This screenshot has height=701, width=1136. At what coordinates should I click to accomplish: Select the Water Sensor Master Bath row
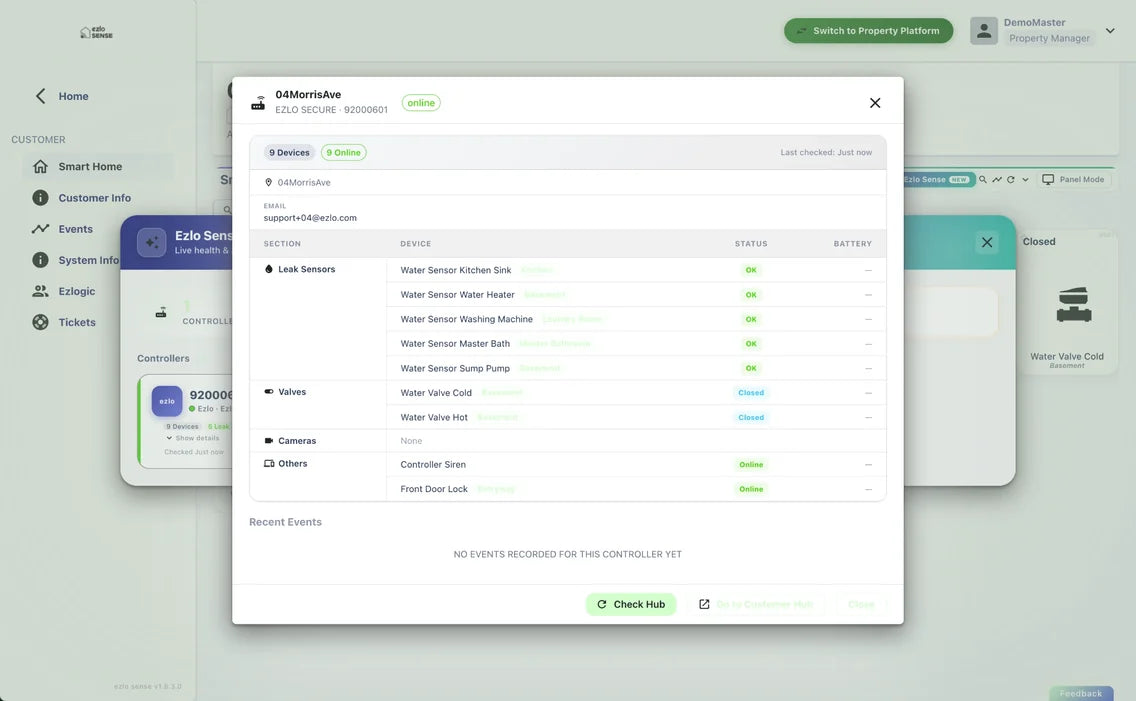point(636,344)
